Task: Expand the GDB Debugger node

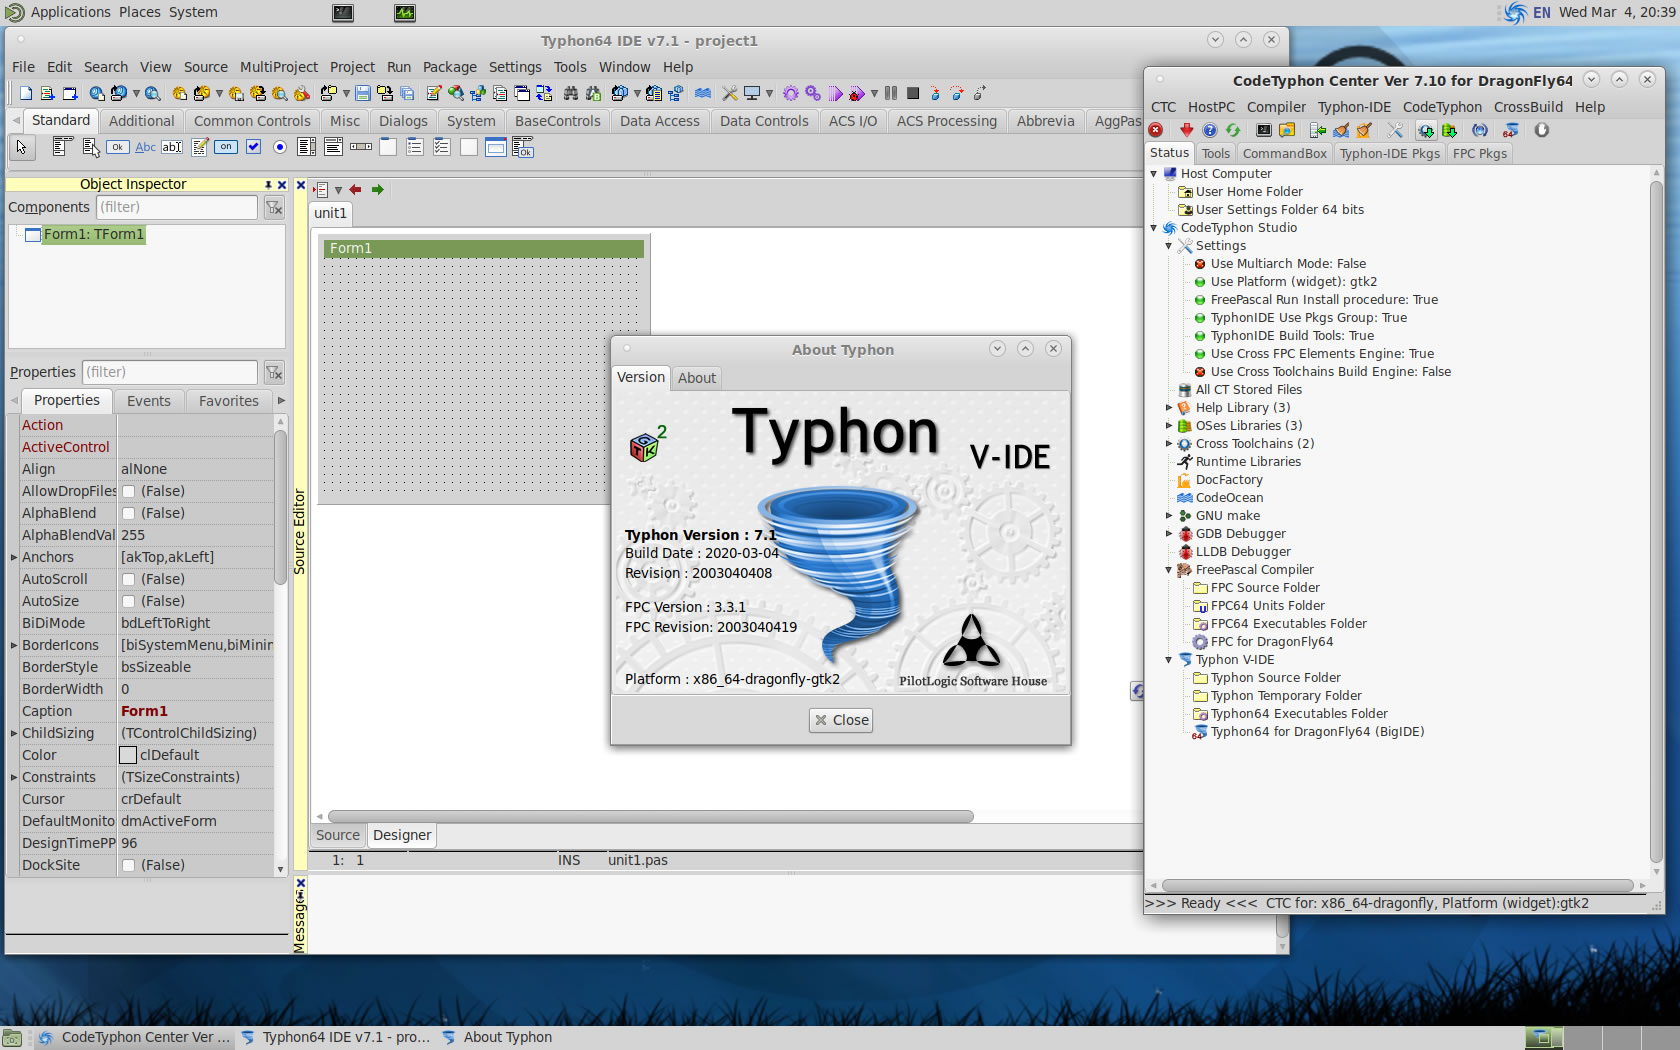Action: click(1169, 534)
